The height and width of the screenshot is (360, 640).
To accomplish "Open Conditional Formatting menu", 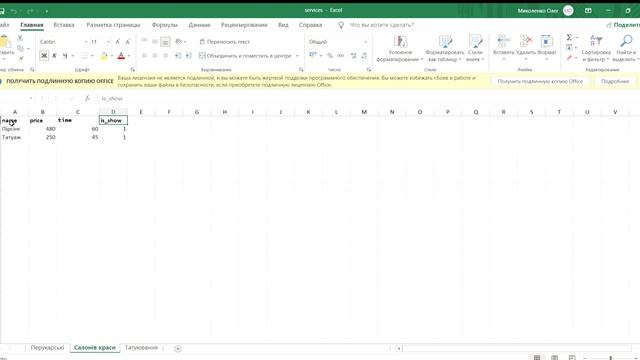I will tap(400, 49).
